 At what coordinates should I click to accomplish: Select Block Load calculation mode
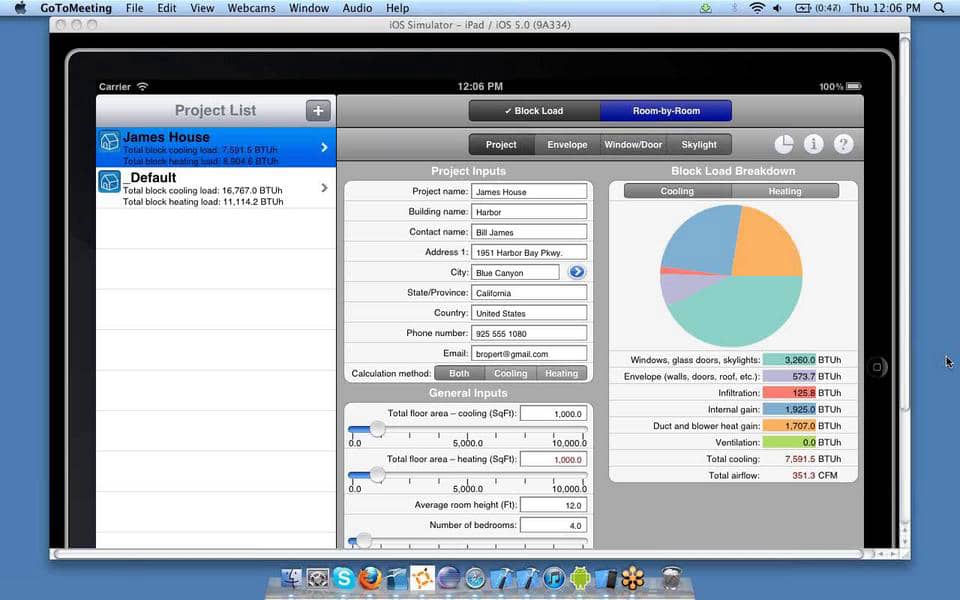click(x=534, y=111)
